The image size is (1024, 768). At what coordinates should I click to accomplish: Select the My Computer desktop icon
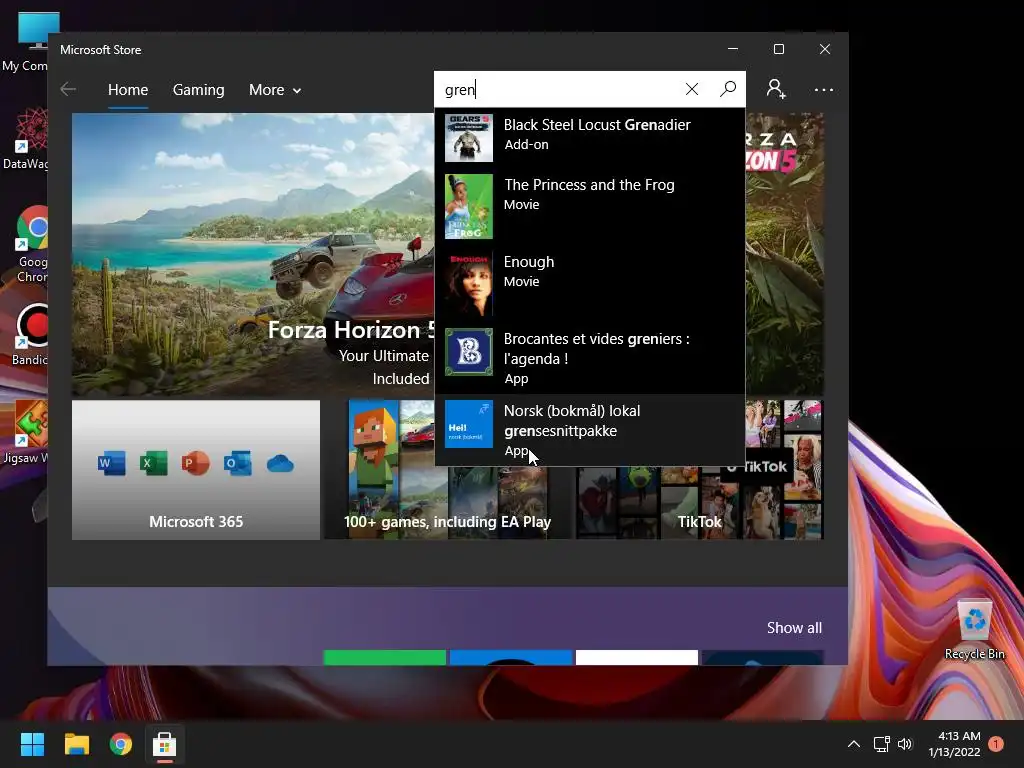pos(26,42)
